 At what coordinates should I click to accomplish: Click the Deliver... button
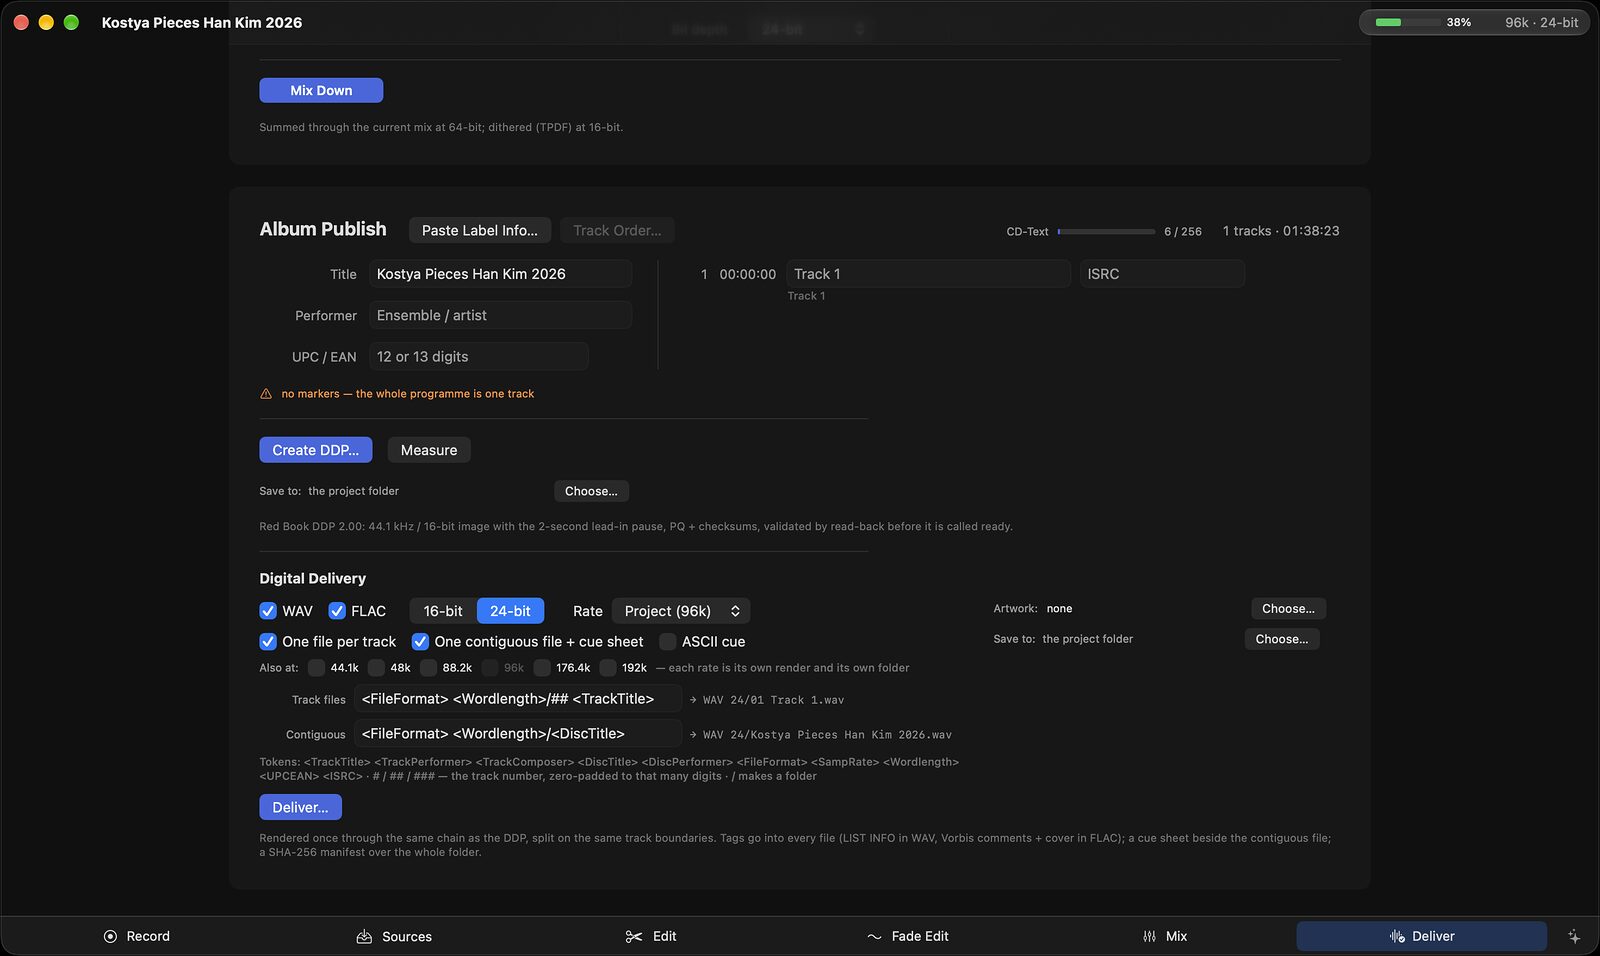[x=300, y=807]
